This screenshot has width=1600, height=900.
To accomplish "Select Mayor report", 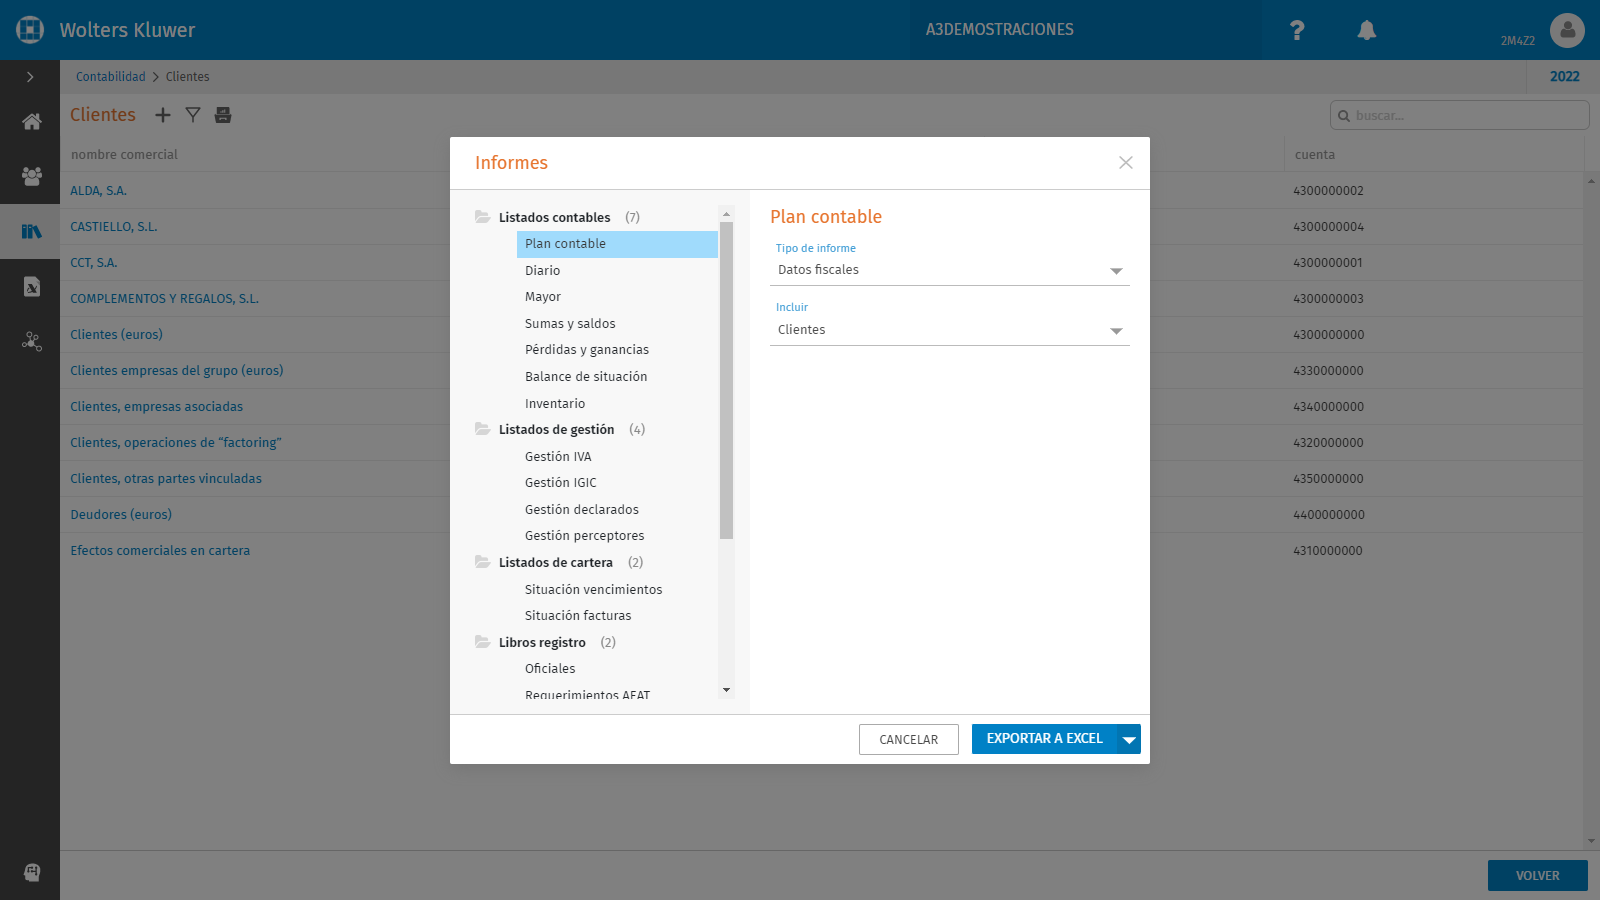I will point(543,297).
